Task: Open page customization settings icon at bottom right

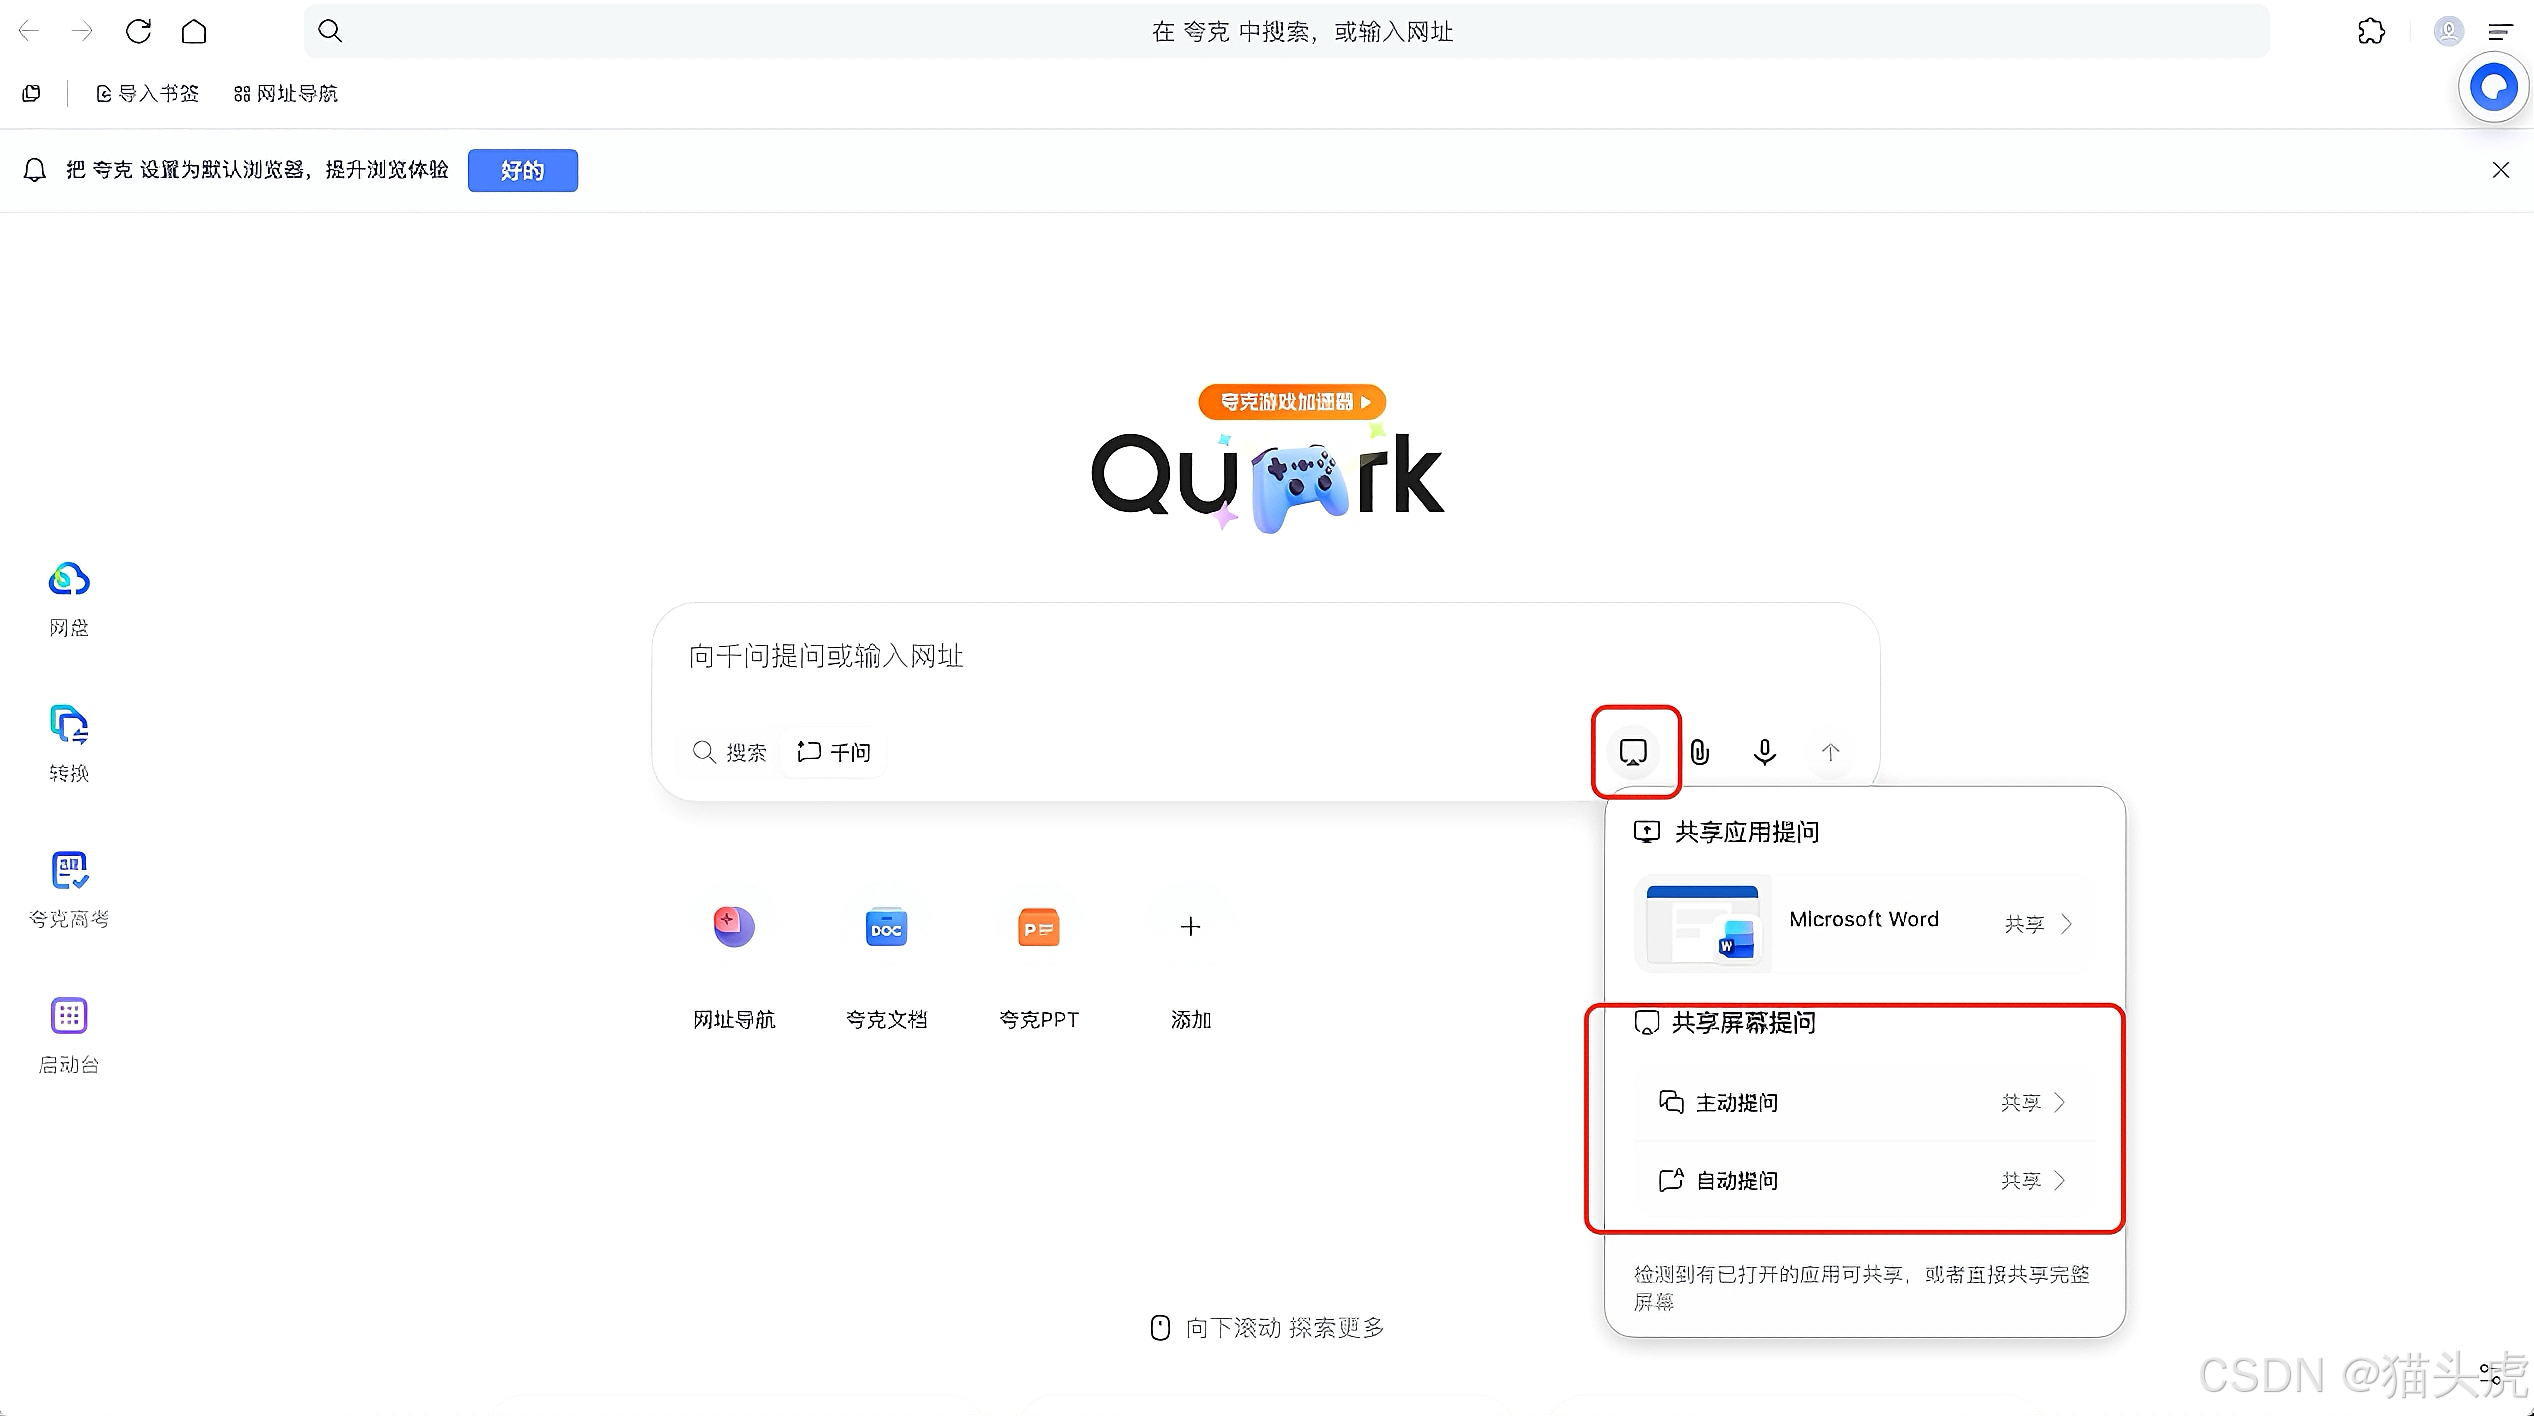Action: (2490, 1375)
